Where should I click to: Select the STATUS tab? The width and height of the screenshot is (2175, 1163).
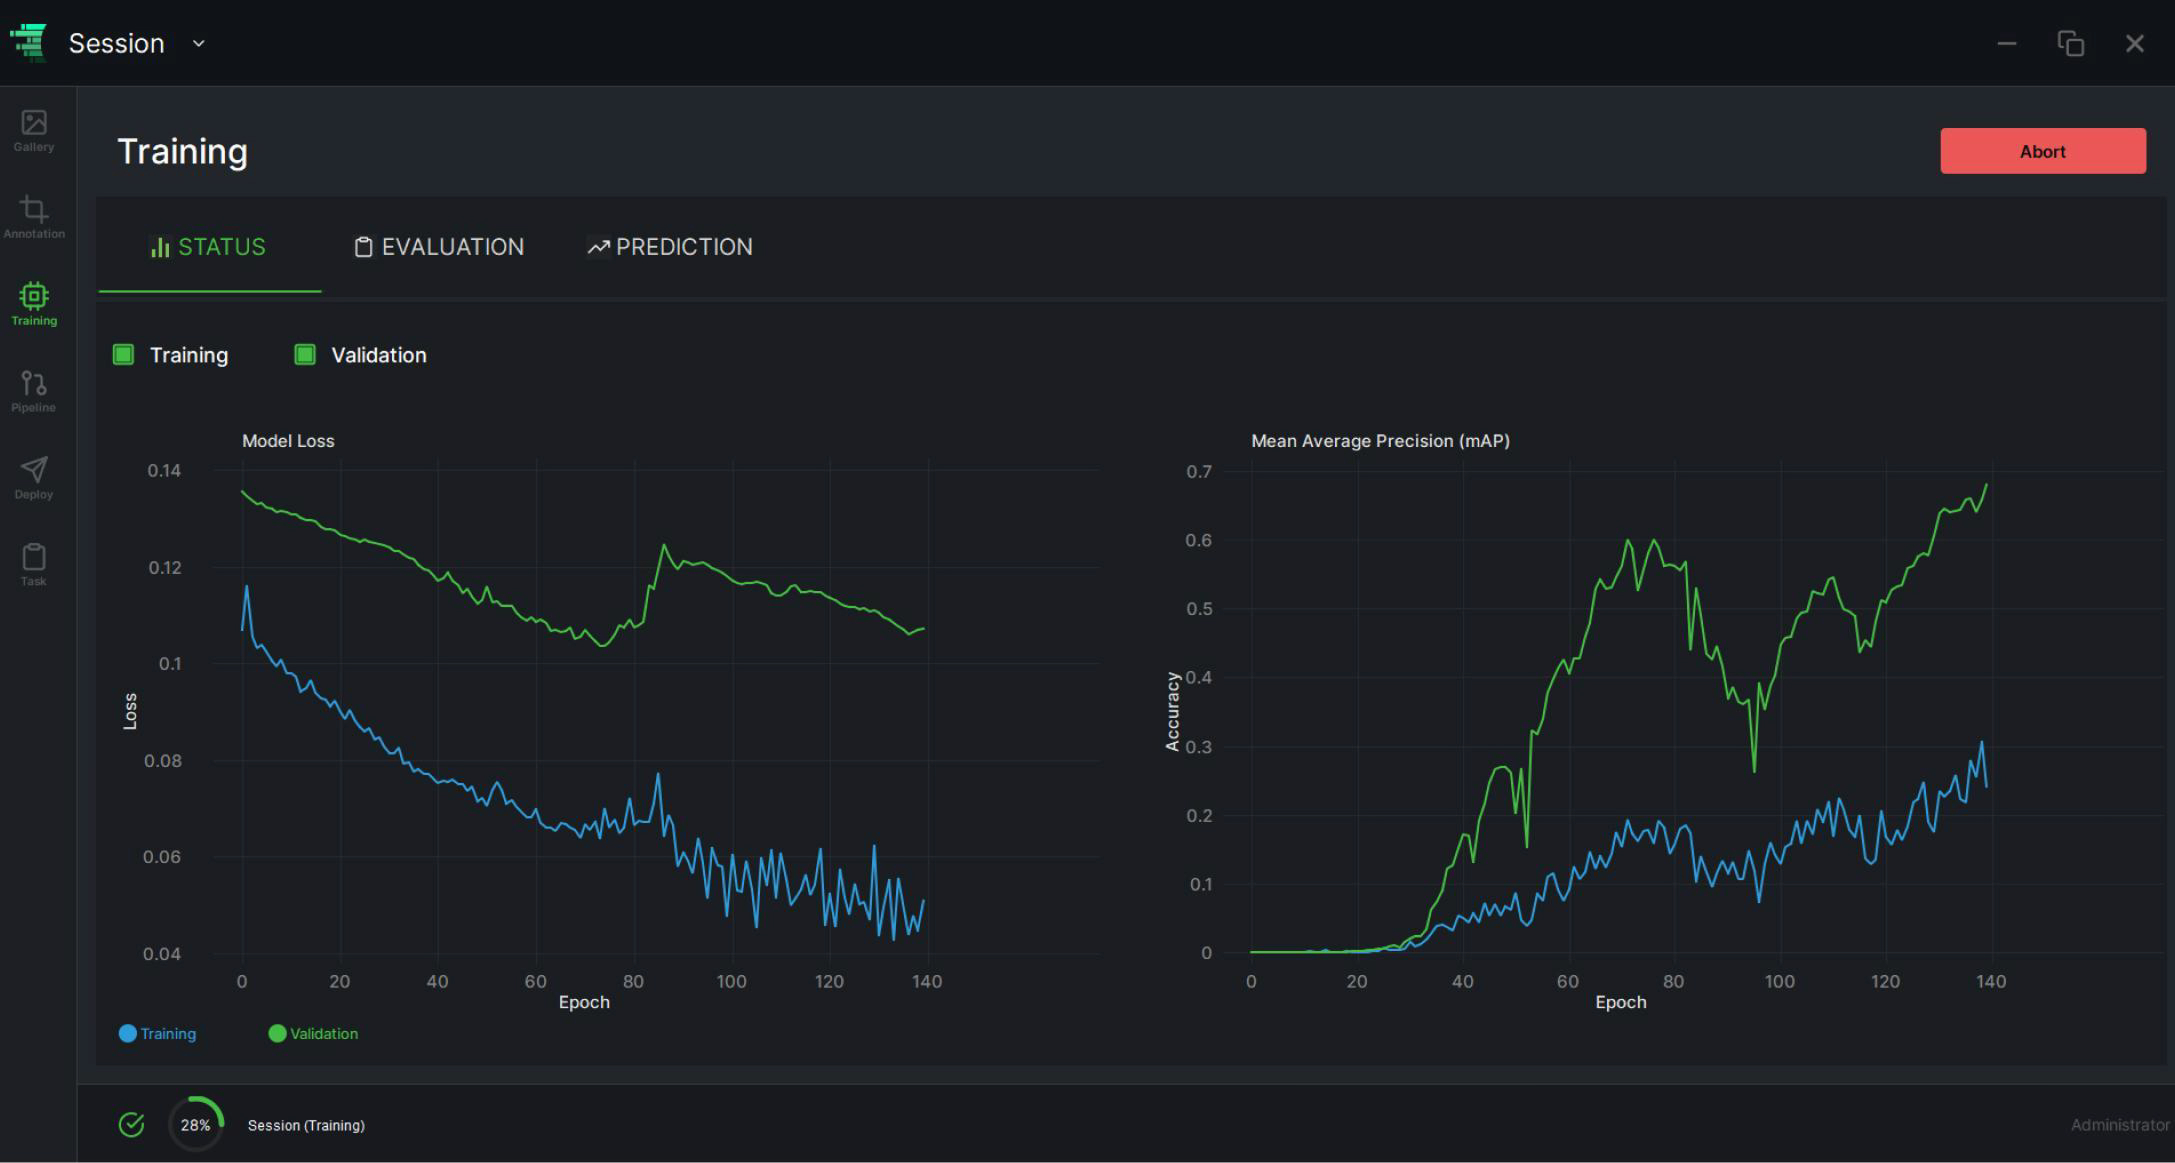click(x=209, y=247)
